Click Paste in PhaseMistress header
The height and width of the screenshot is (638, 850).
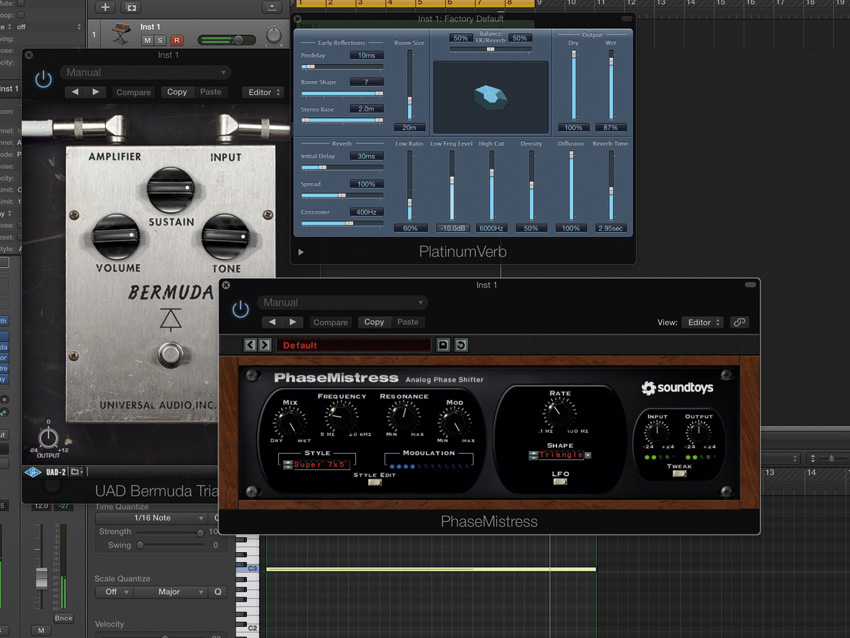tap(408, 322)
